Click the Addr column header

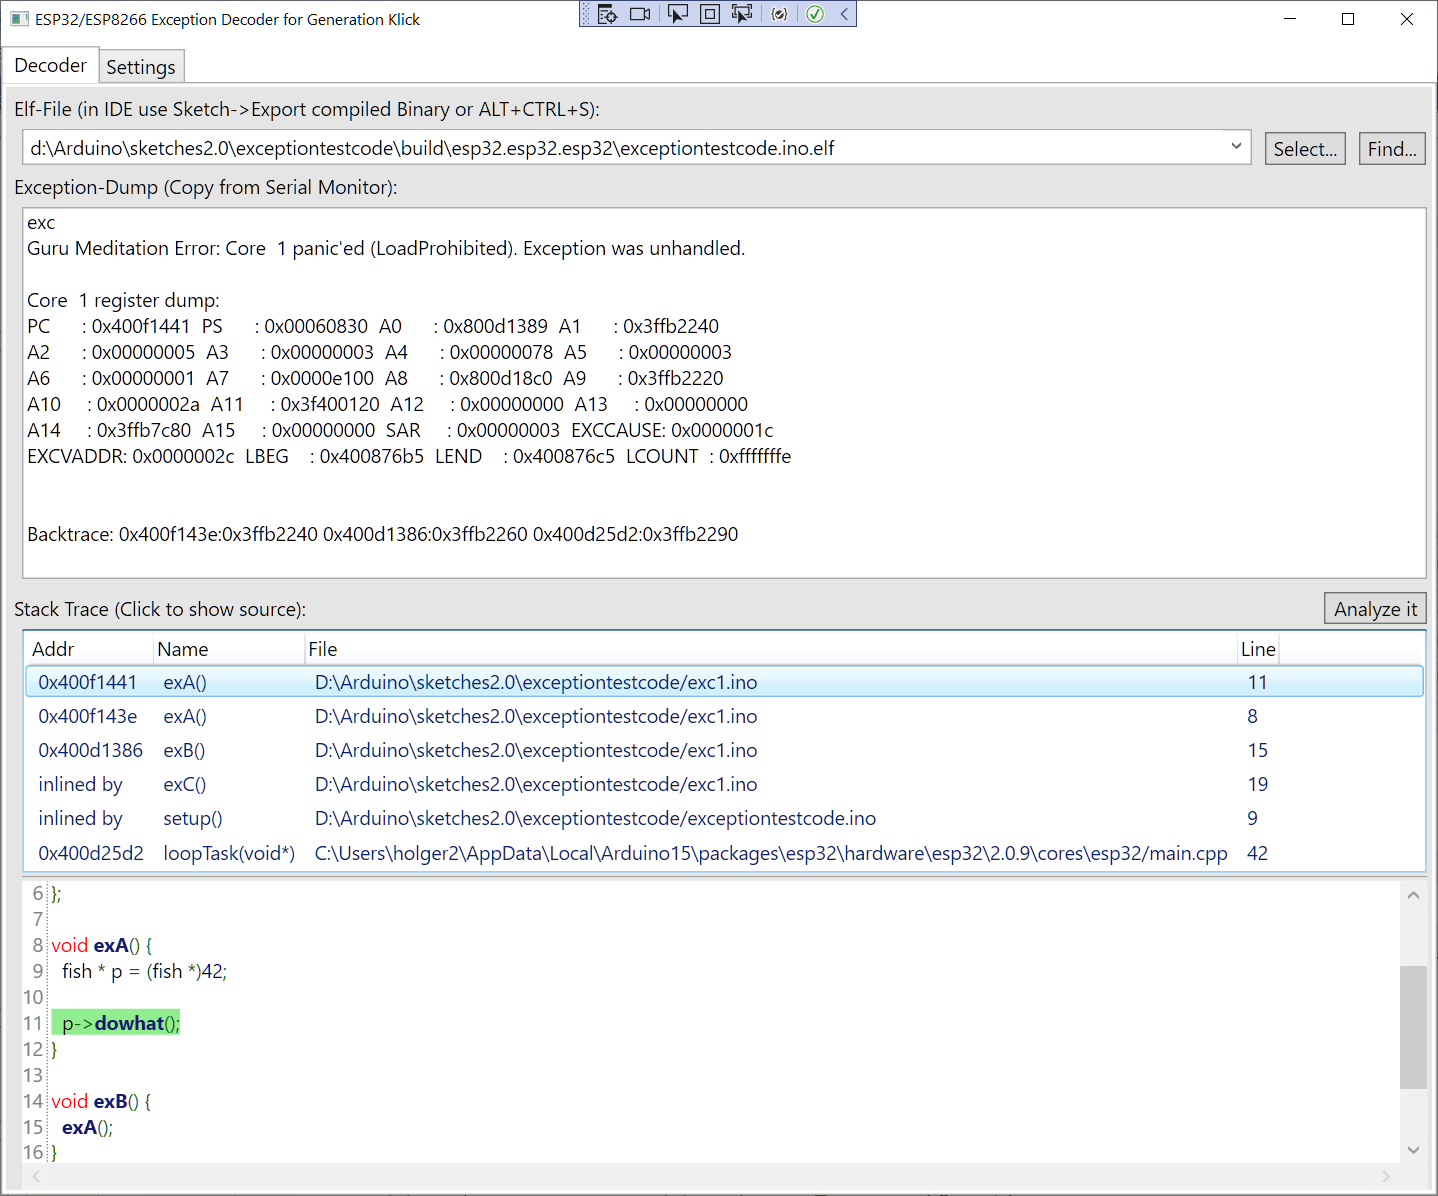coord(88,649)
